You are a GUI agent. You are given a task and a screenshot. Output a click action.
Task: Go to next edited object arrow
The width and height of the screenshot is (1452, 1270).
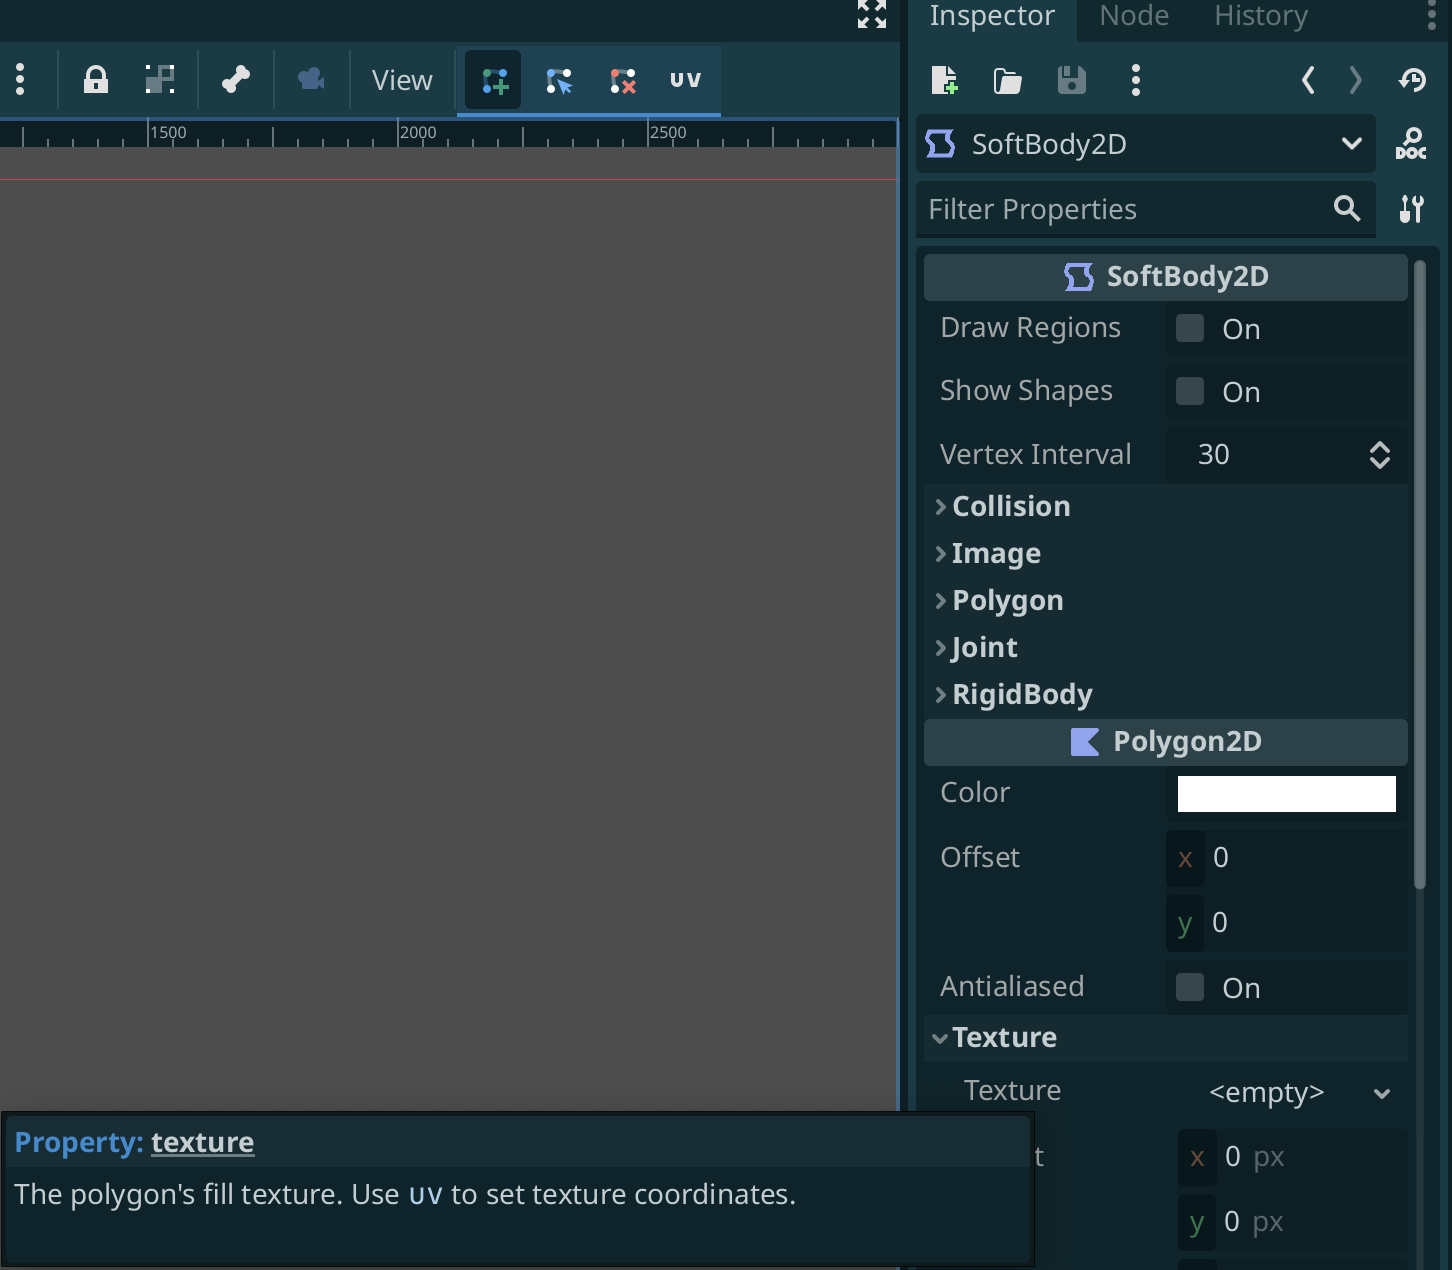(x=1355, y=80)
